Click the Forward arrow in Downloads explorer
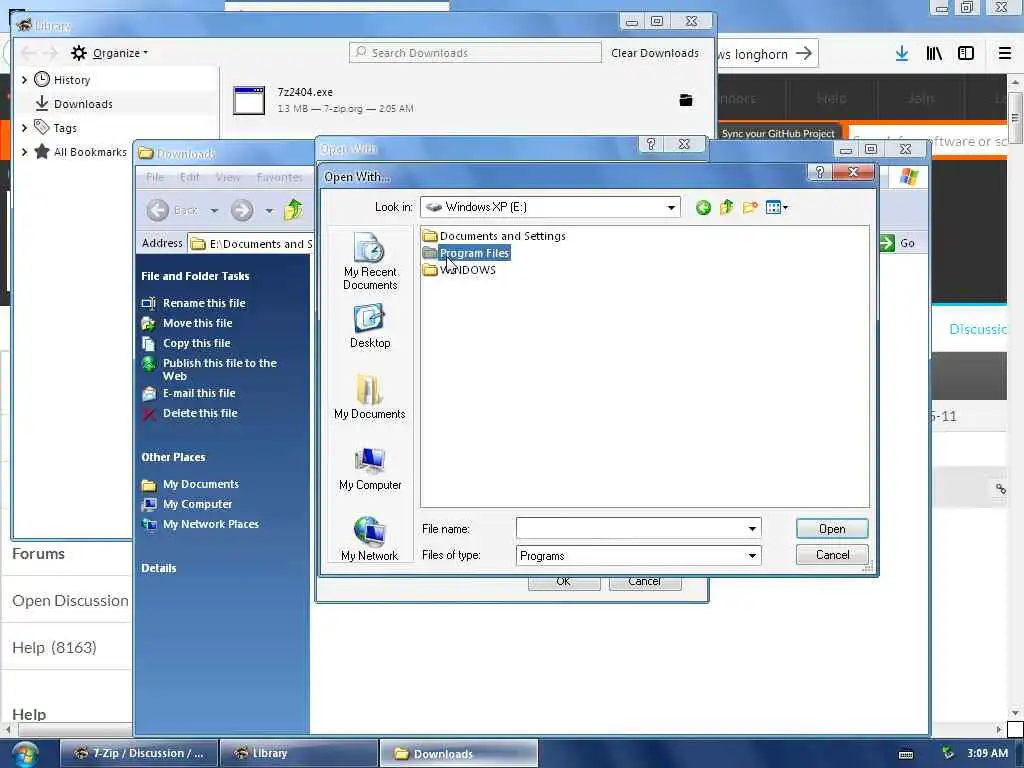 coord(242,210)
